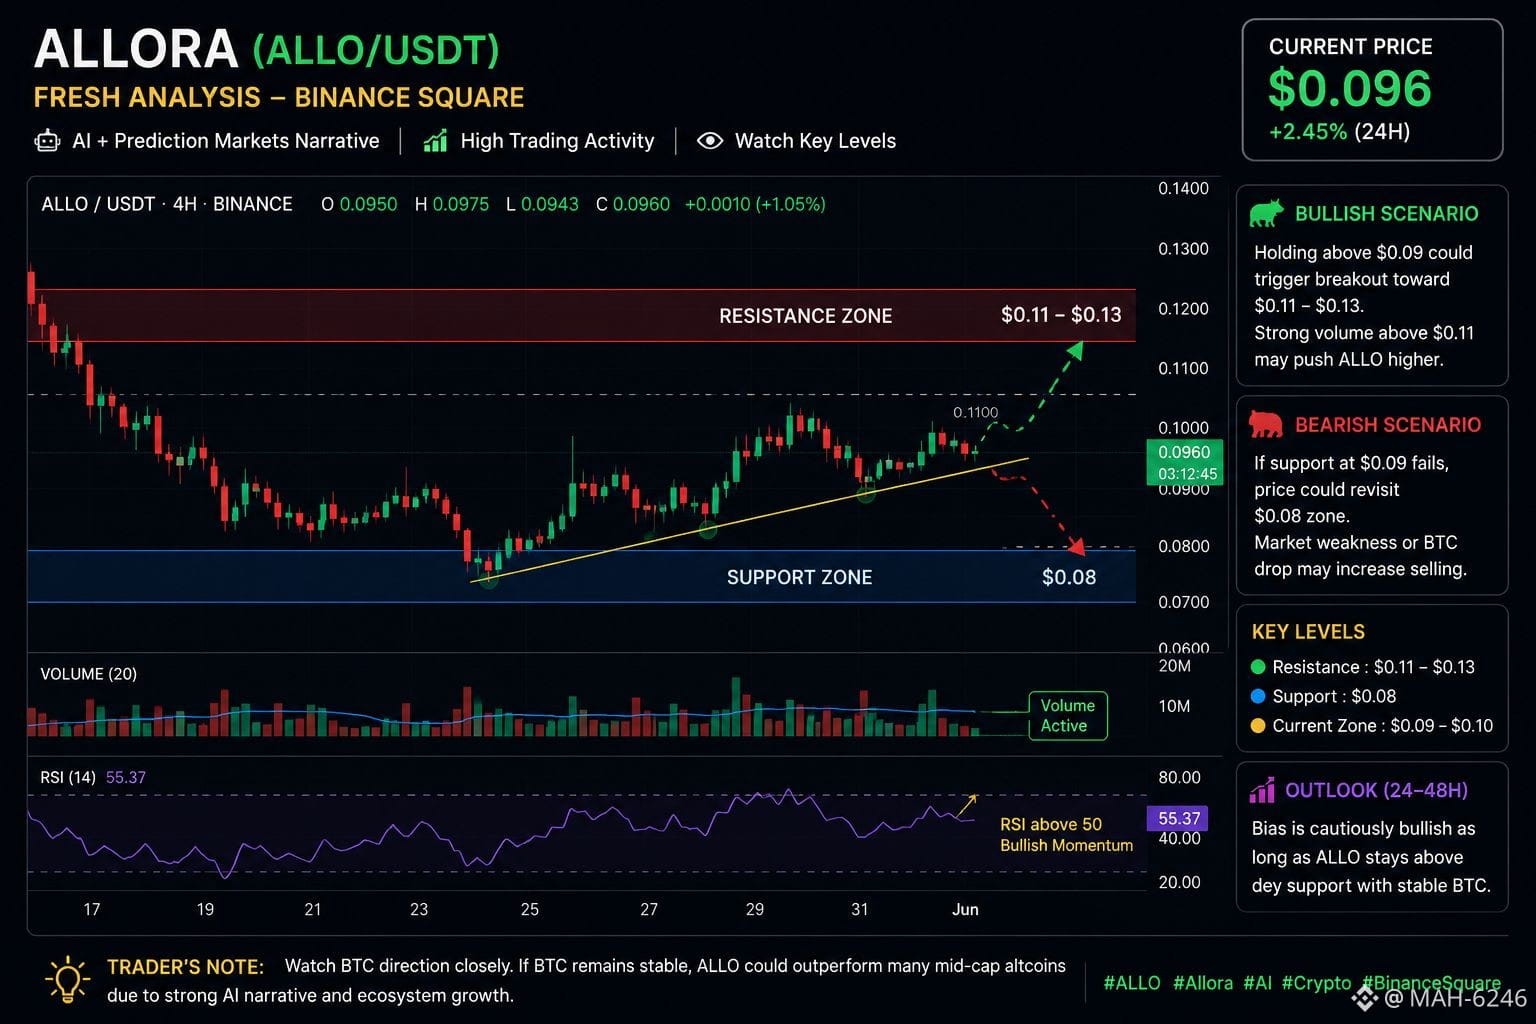Click the ALLO / USDT · 4H · BINANCE chart label

[167, 204]
